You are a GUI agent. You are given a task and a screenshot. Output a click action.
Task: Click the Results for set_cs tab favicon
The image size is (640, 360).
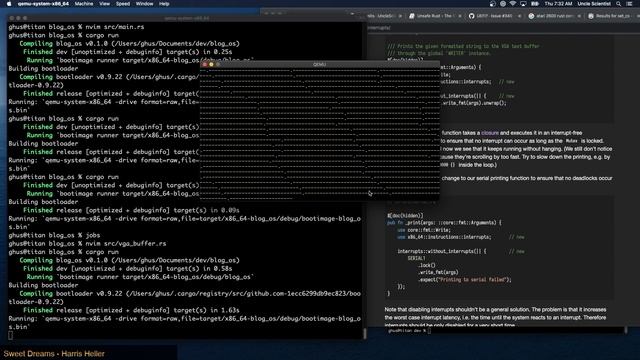(x=591, y=16)
